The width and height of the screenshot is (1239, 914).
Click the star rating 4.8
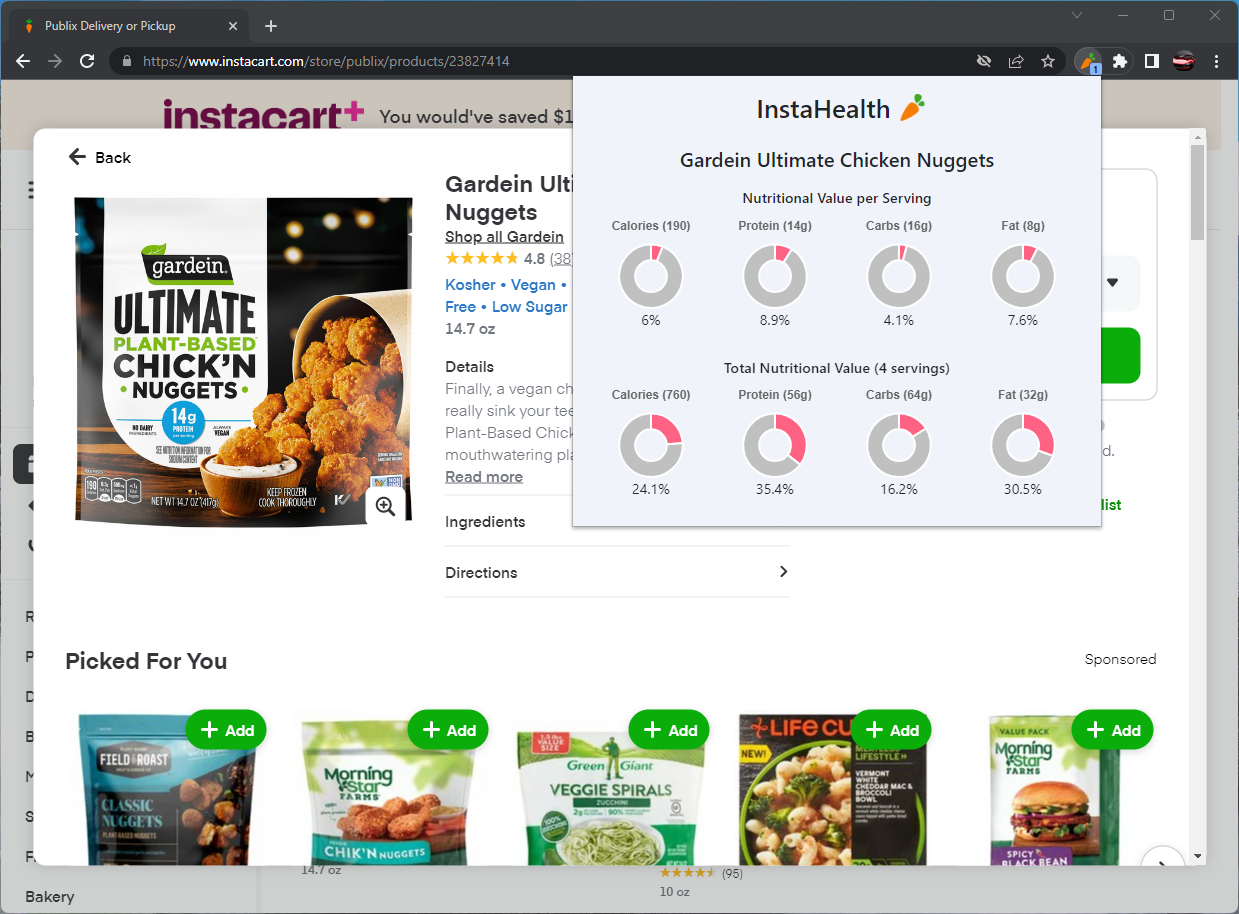pyautogui.click(x=495, y=259)
